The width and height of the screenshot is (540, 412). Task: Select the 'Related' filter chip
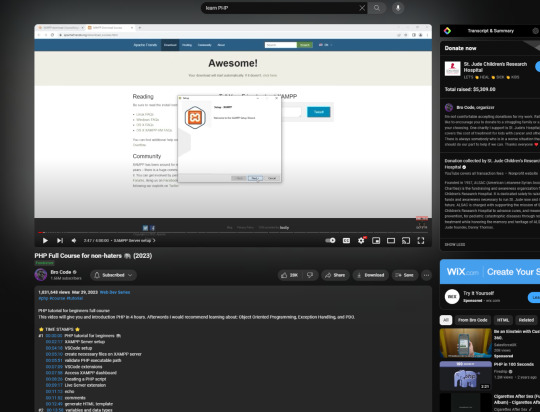[526, 320]
